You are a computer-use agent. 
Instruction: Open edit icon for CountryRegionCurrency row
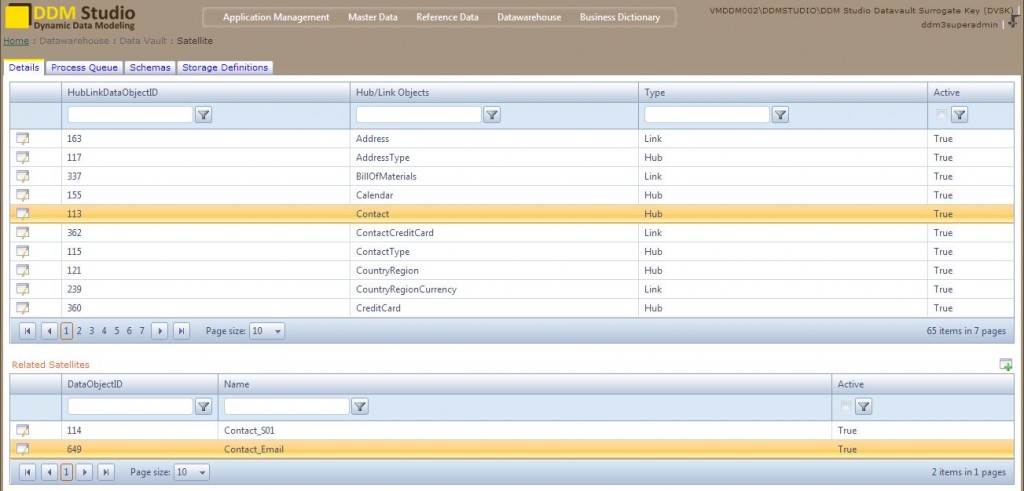point(23,289)
